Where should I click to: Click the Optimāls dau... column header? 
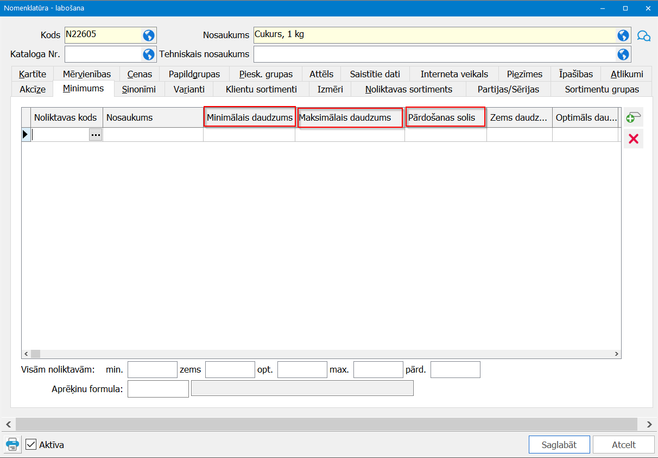(x=585, y=118)
